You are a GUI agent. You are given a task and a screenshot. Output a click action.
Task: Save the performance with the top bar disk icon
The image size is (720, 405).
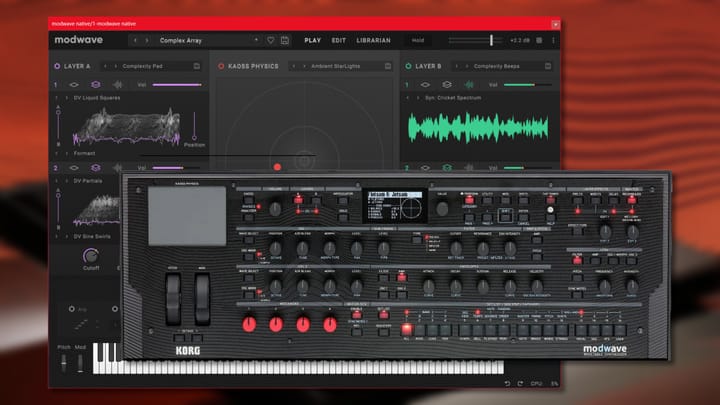[x=285, y=40]
